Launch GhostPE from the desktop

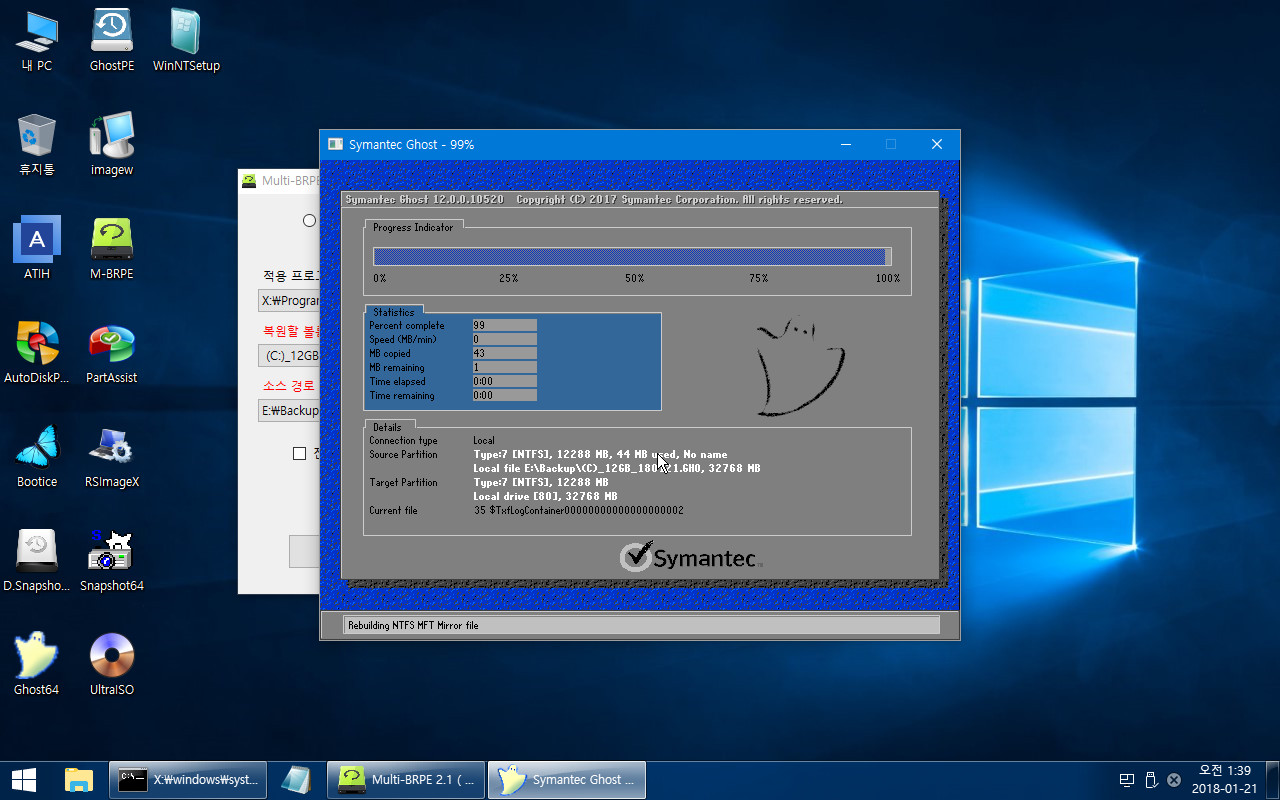click(x=112, y=40)
